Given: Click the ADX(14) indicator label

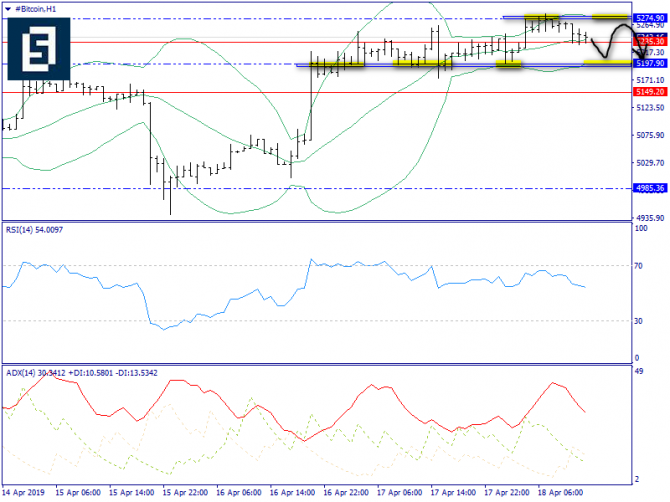Looking at the screenshot, I should (82, 373).
